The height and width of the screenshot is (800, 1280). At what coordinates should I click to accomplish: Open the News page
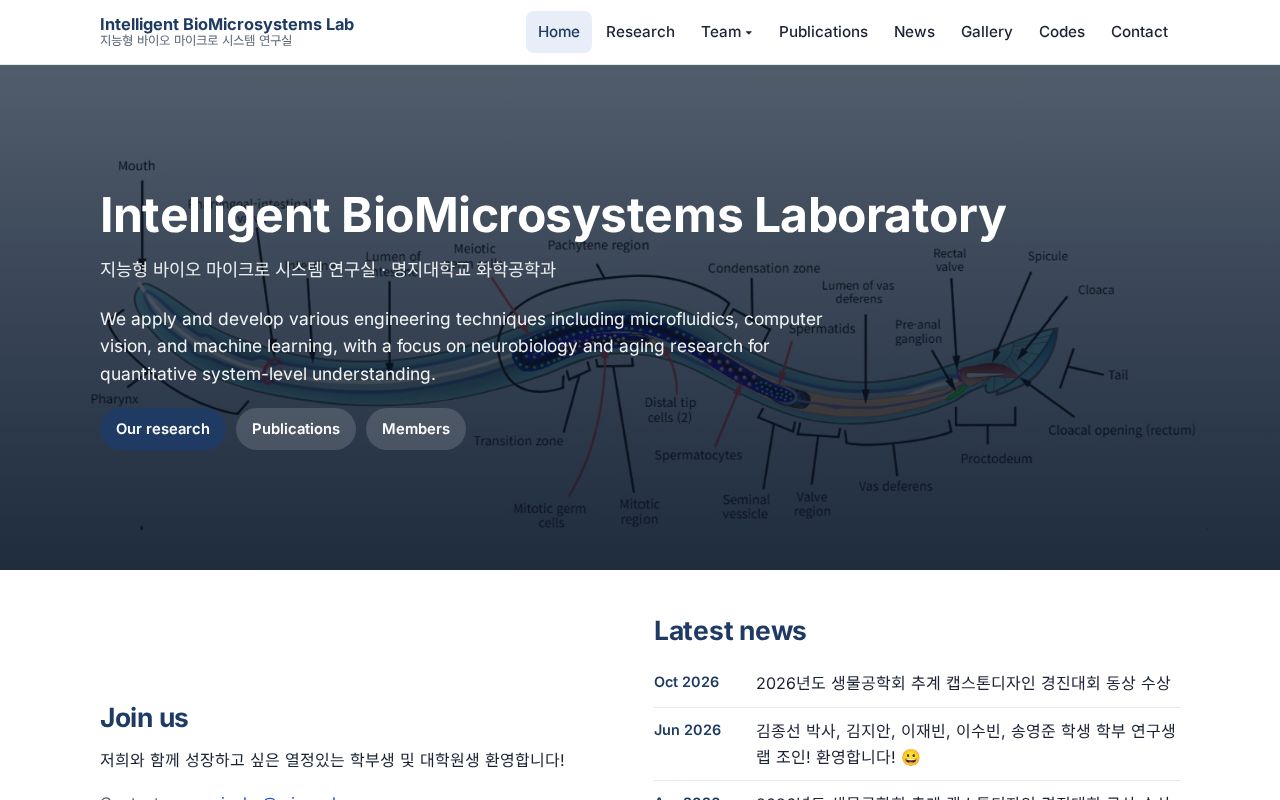914,32
